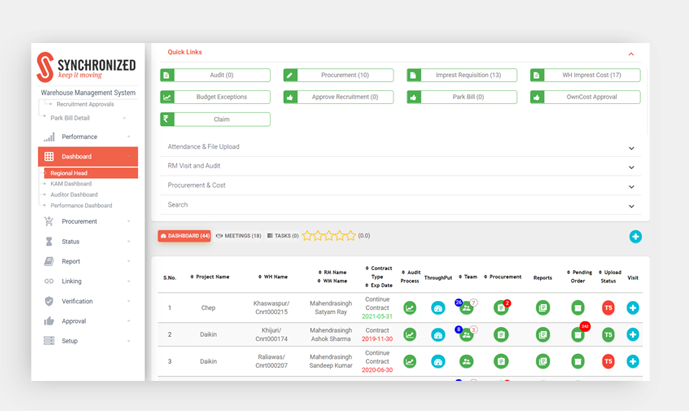The width and height of the screenshot is (689, 411).
Task: Click the Synchronized logo
Action: 86,67
